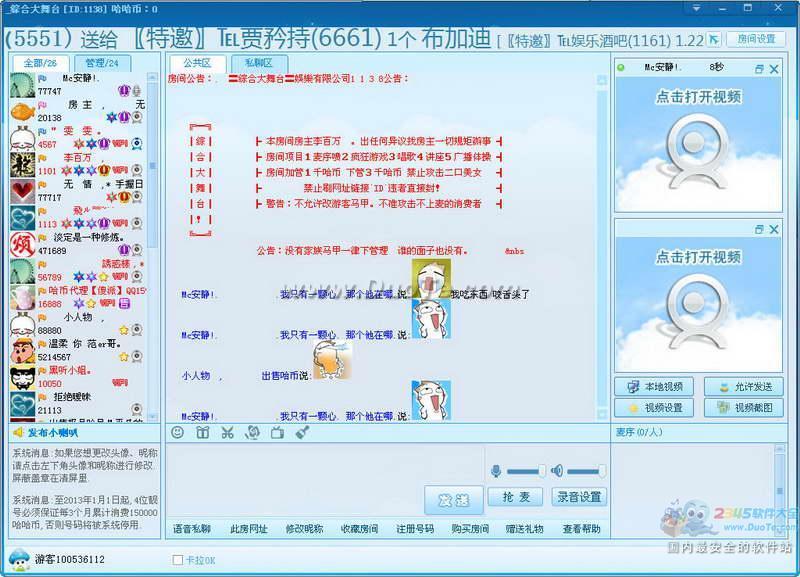Open the emoticon smiley picker
Image resolution: width=800 pixels, height=577 pixels.
click(x=178, y=432)
